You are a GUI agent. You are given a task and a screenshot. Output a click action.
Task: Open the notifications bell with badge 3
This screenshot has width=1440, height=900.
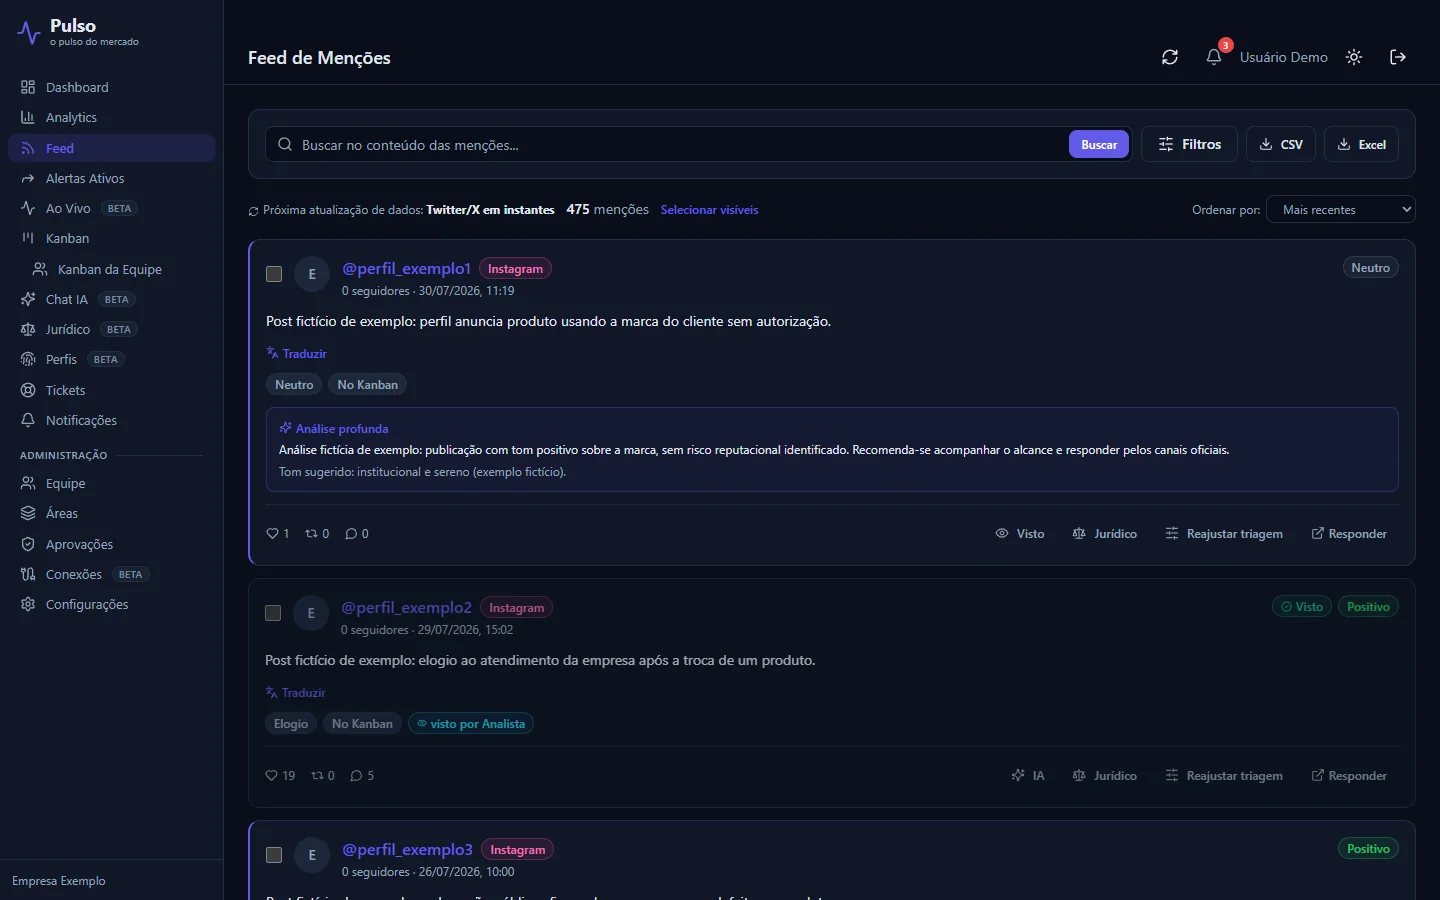1214,57
